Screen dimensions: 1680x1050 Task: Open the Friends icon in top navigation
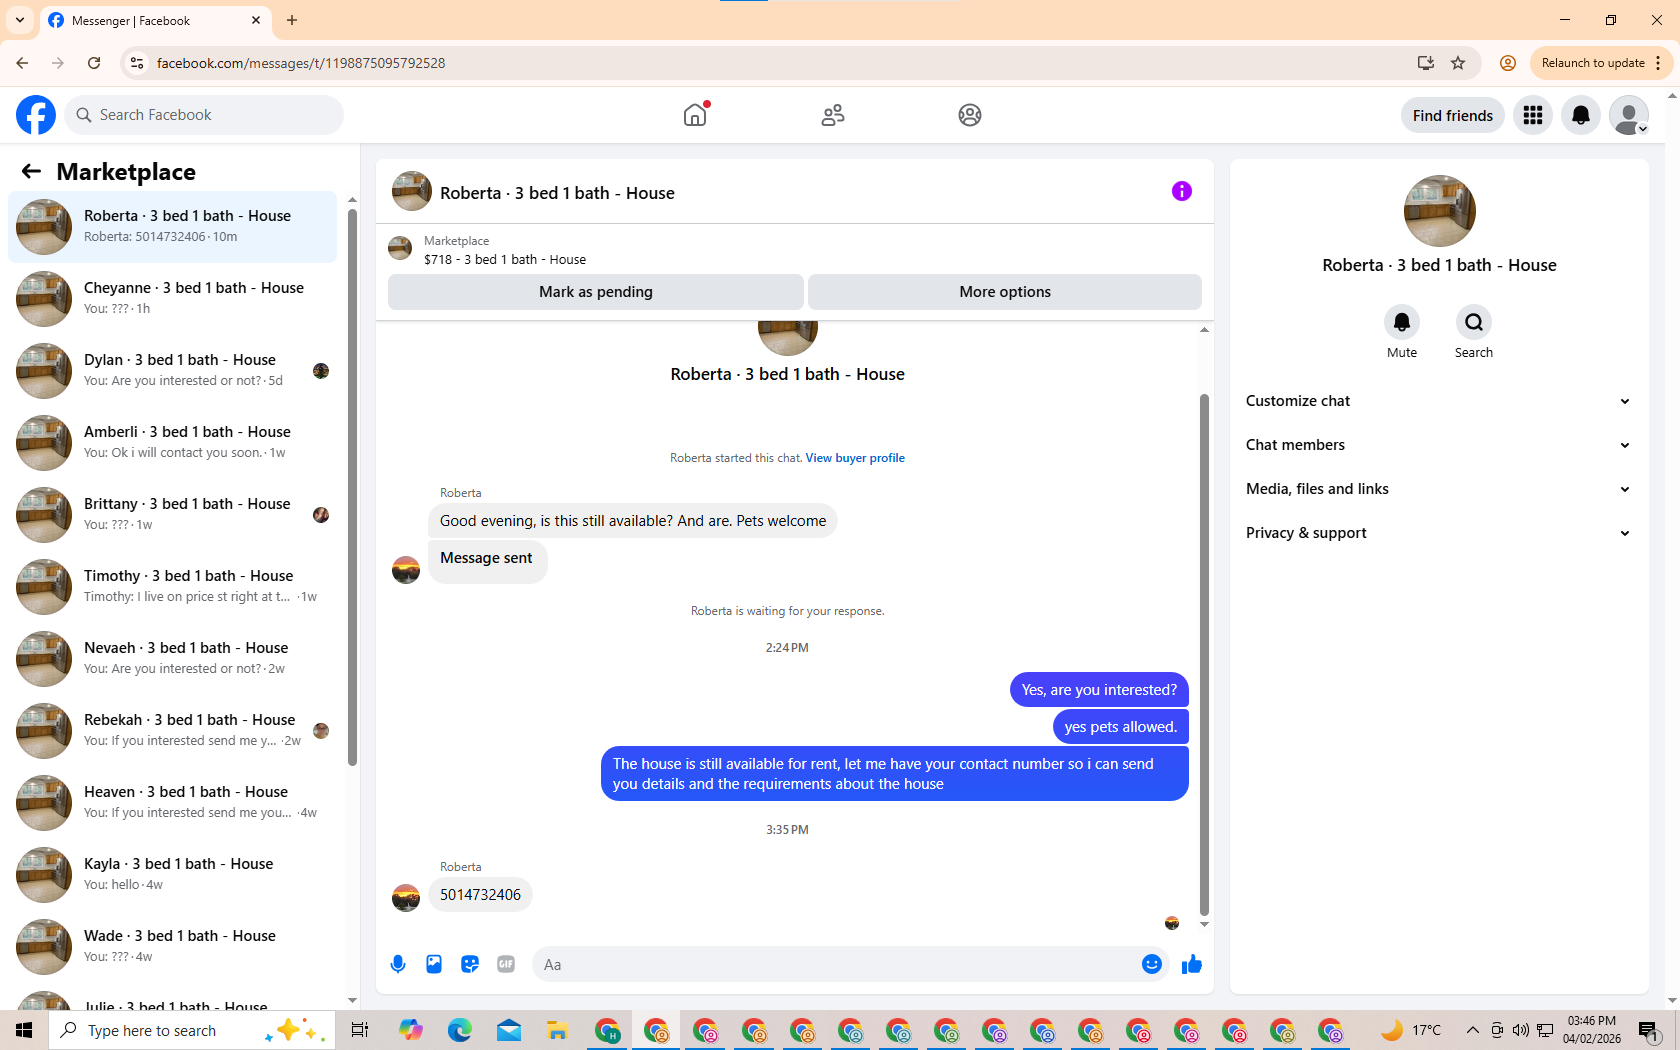click(833, 115)
